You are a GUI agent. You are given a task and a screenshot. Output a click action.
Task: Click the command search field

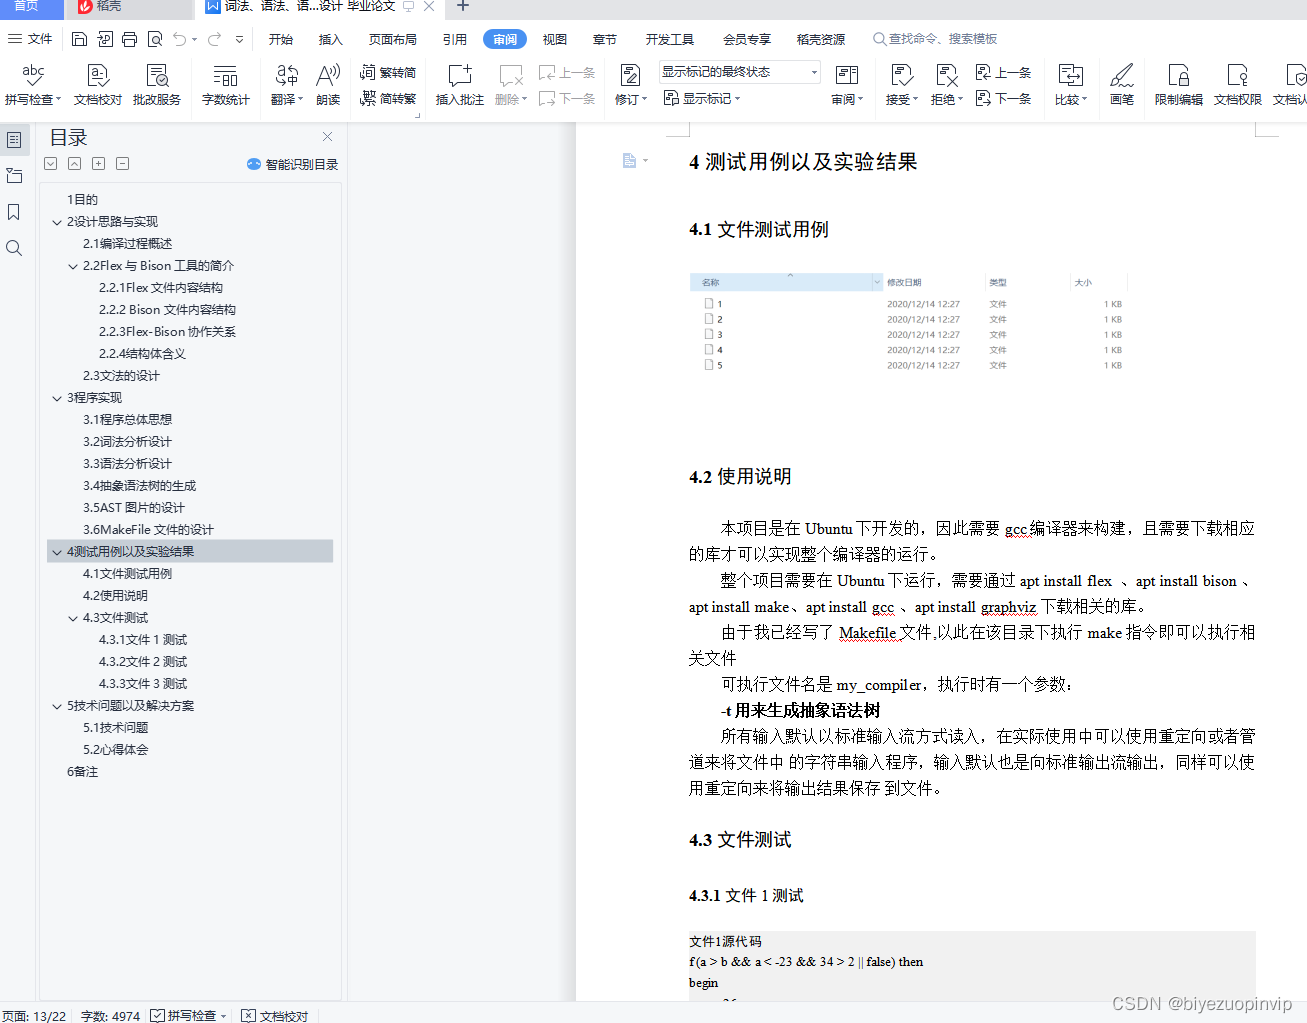(x=935, y=39)
